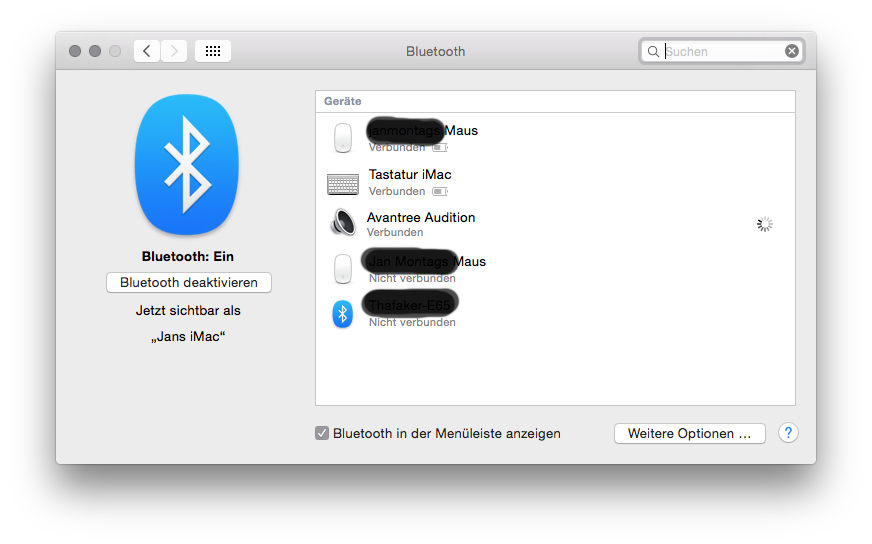The image size is (872, 544).
Task: Click the back navigation arrow
Action: coord(147,51)
